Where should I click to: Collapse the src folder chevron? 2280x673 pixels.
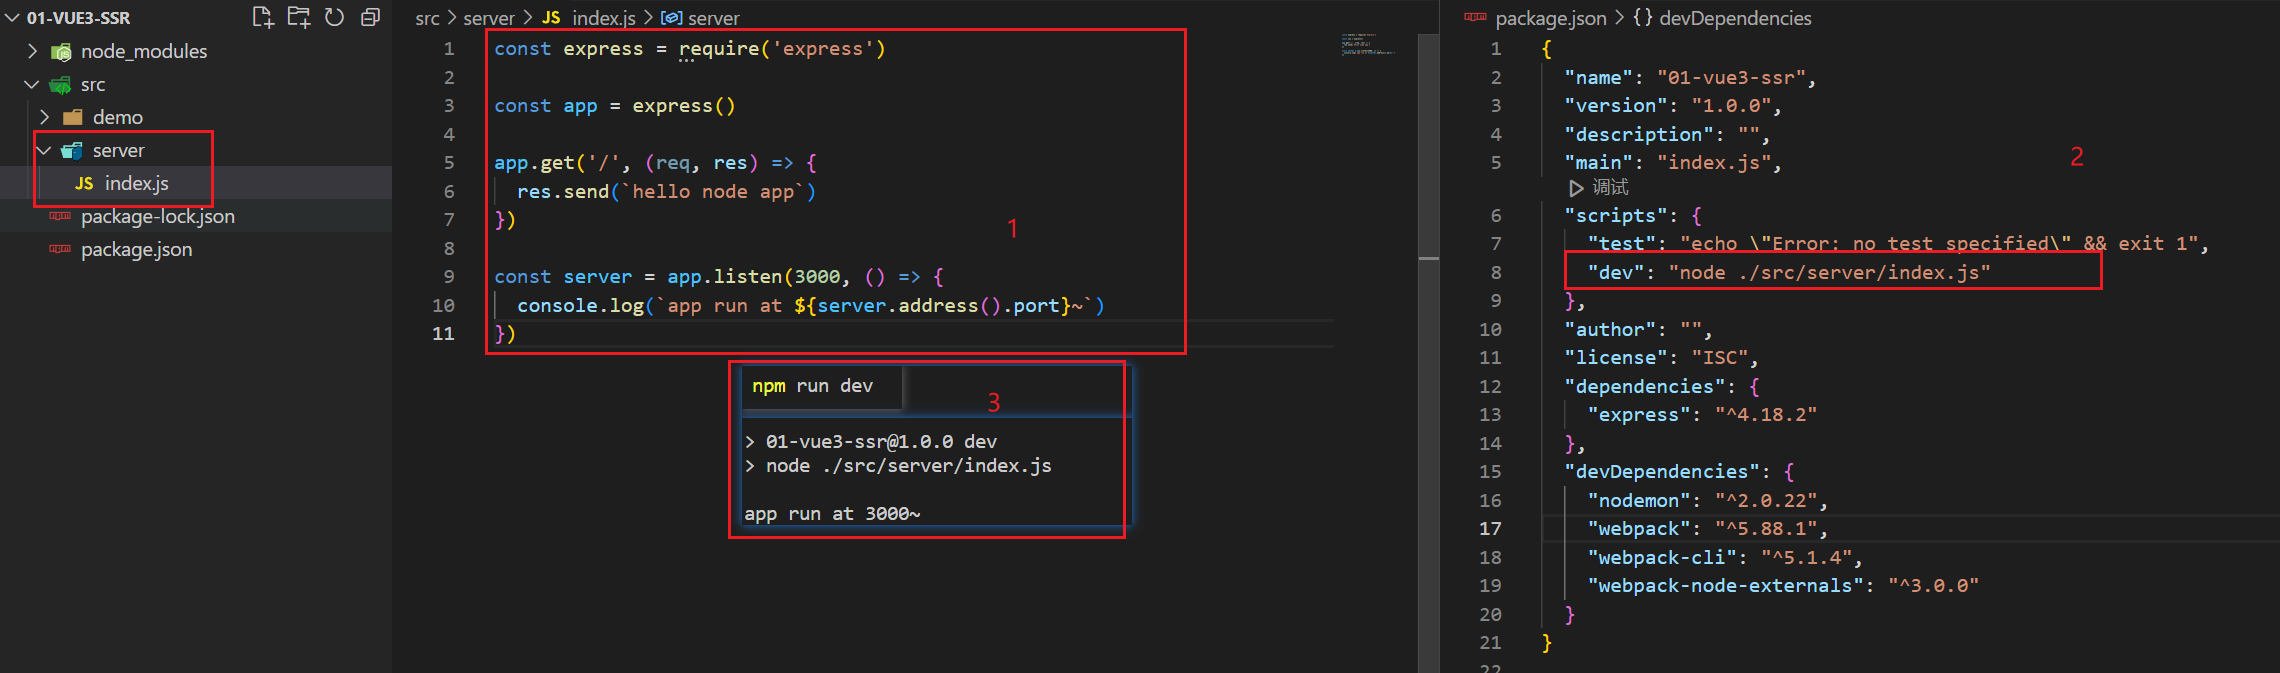[32, 85]
